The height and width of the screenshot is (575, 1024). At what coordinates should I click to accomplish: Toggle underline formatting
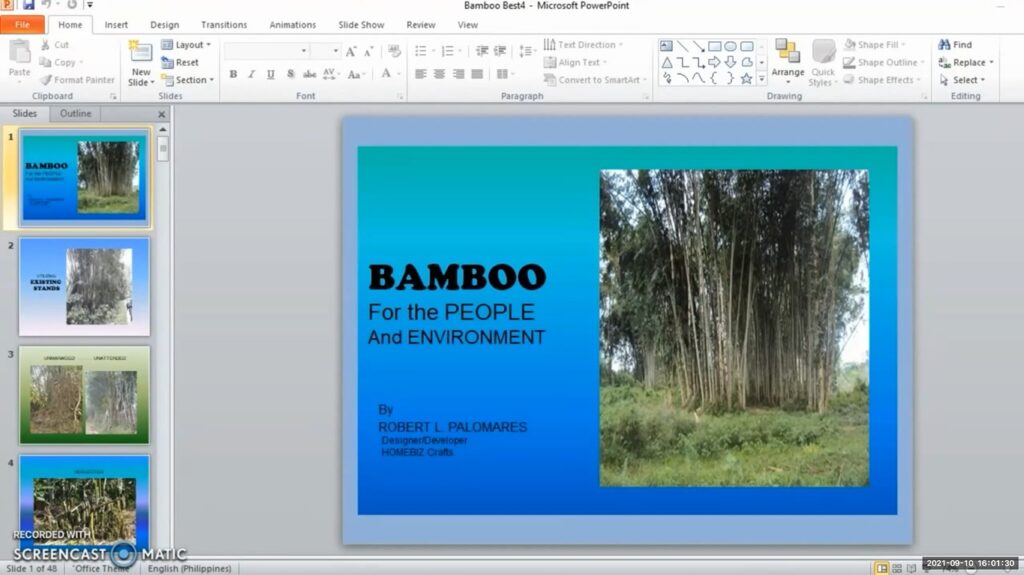click(x=270, y=74)
